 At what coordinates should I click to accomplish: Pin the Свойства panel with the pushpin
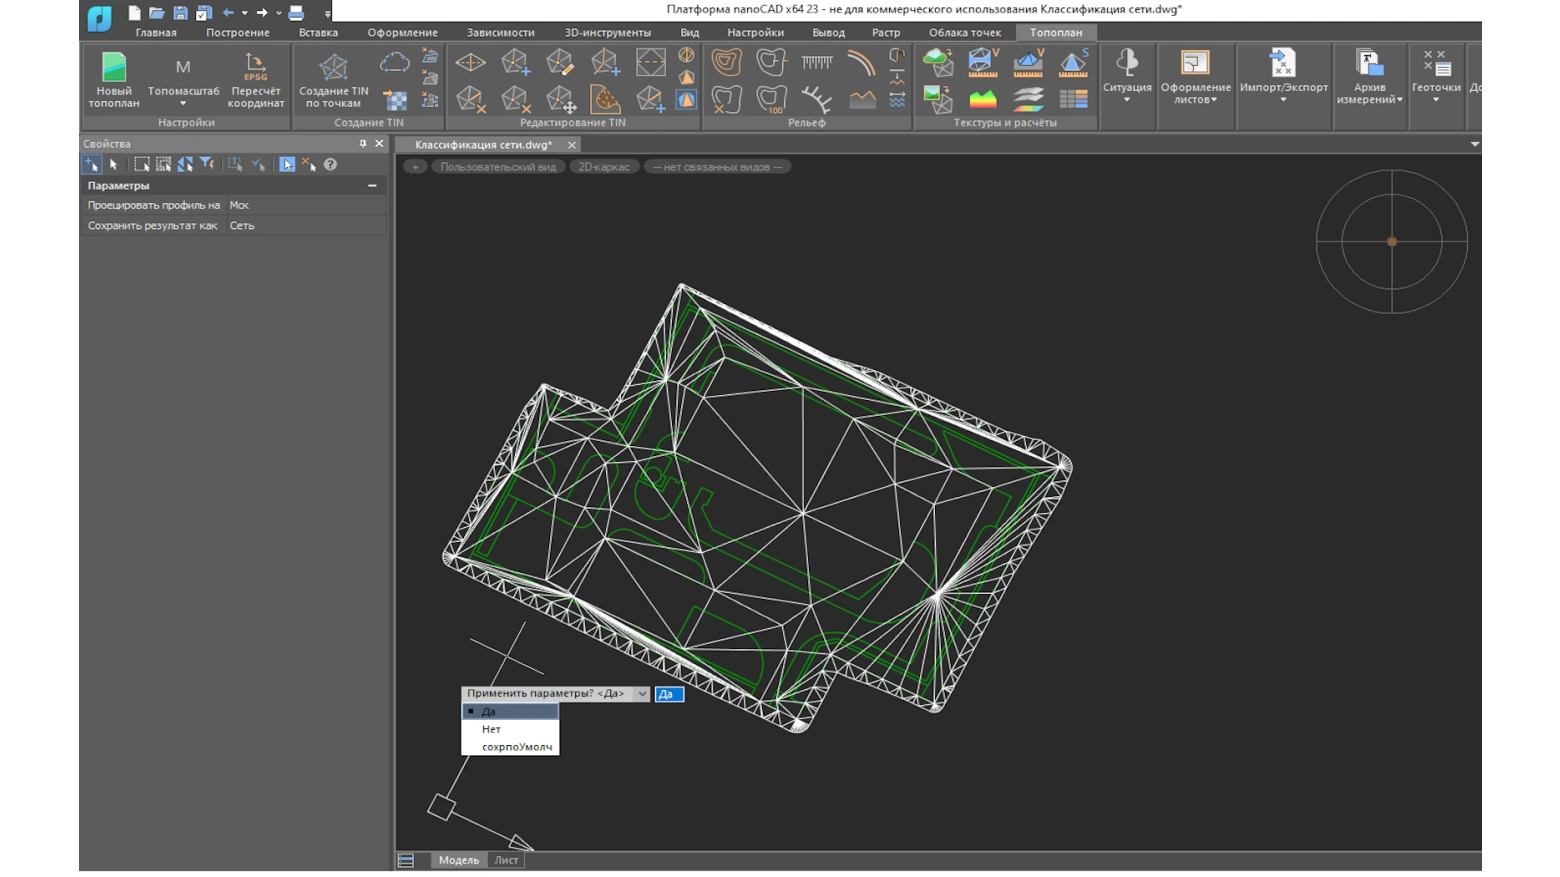tap(363, 144)
